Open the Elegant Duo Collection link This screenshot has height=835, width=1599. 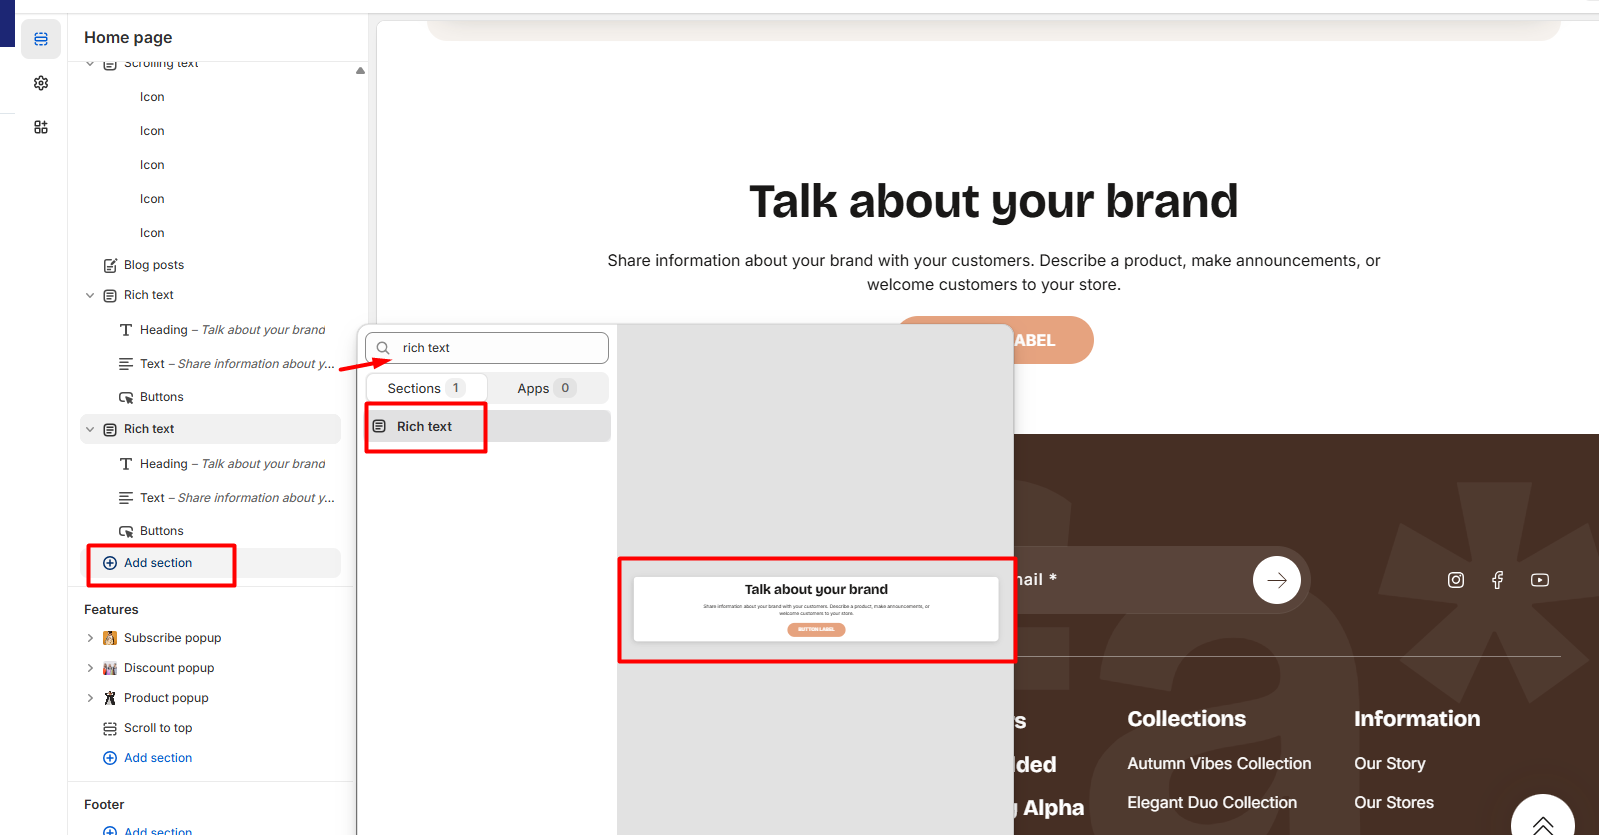tap(1212, 802)
